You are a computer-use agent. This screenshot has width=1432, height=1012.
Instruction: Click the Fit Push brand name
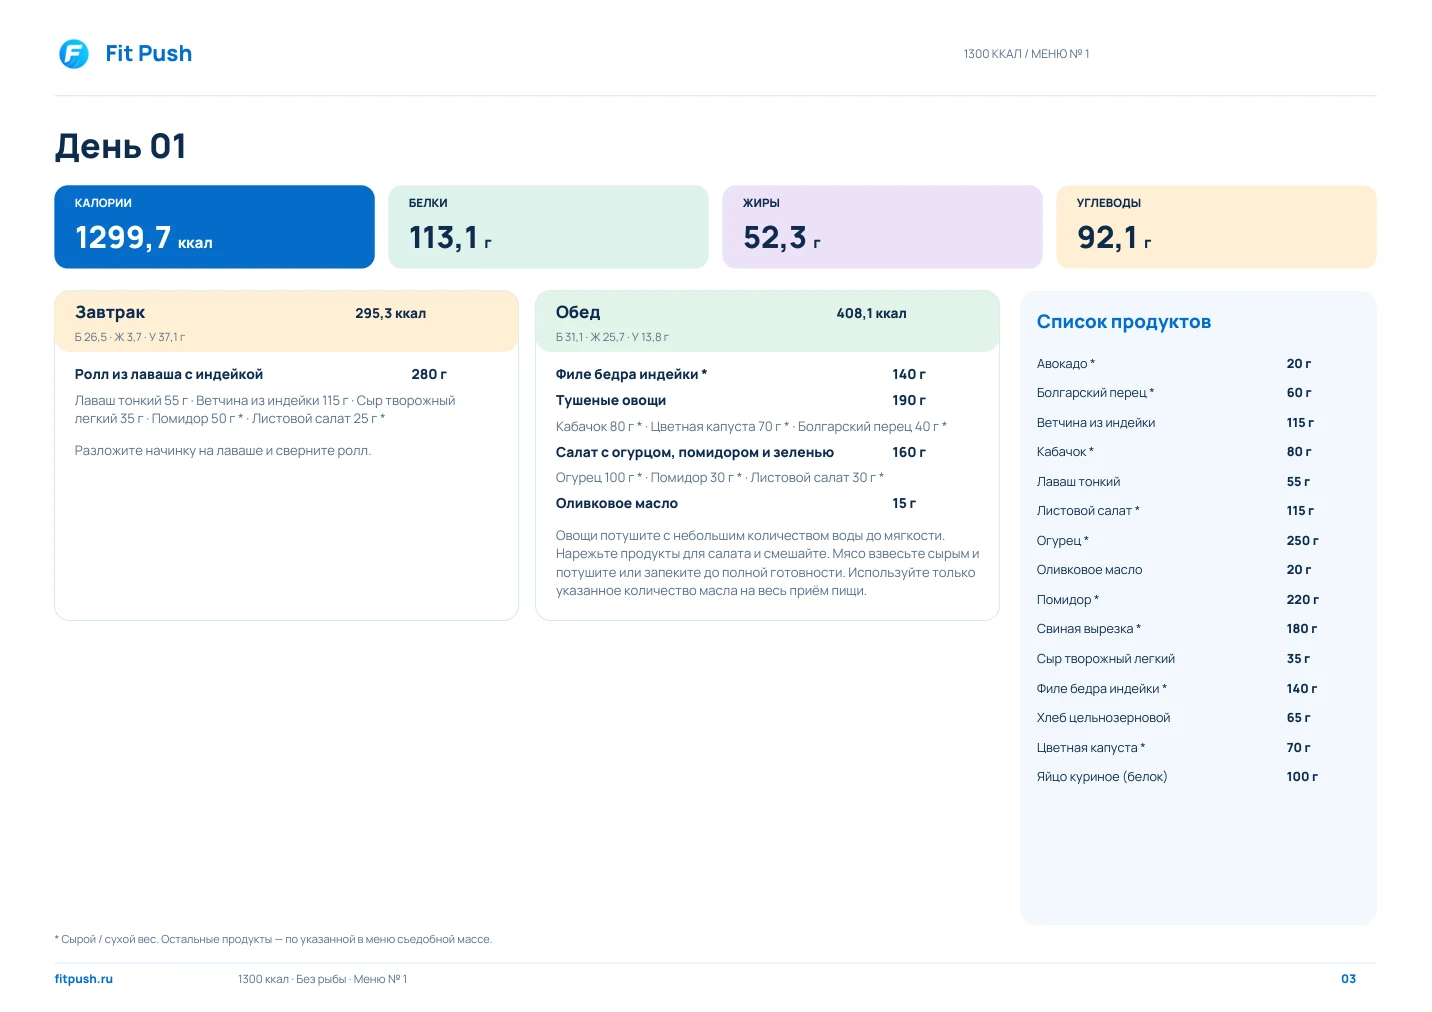148,54
